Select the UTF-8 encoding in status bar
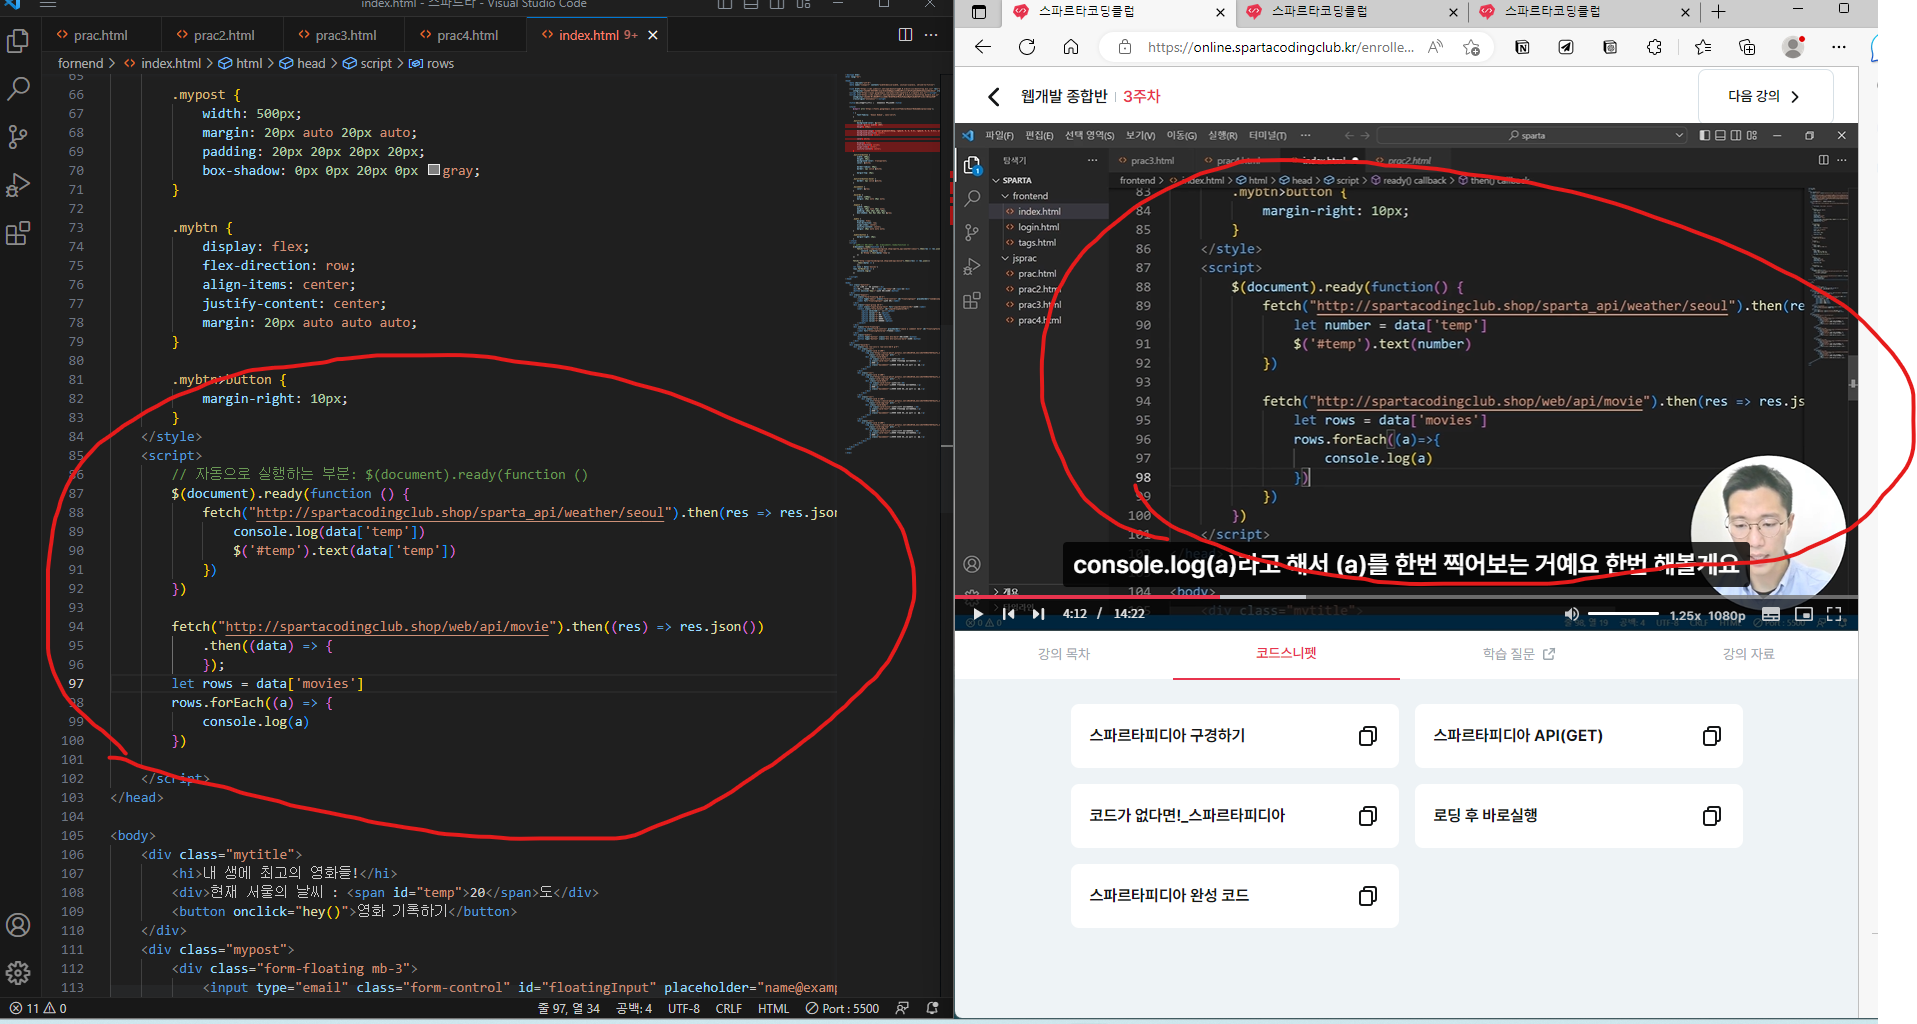1917x1024 pixels. (684, 1008)
